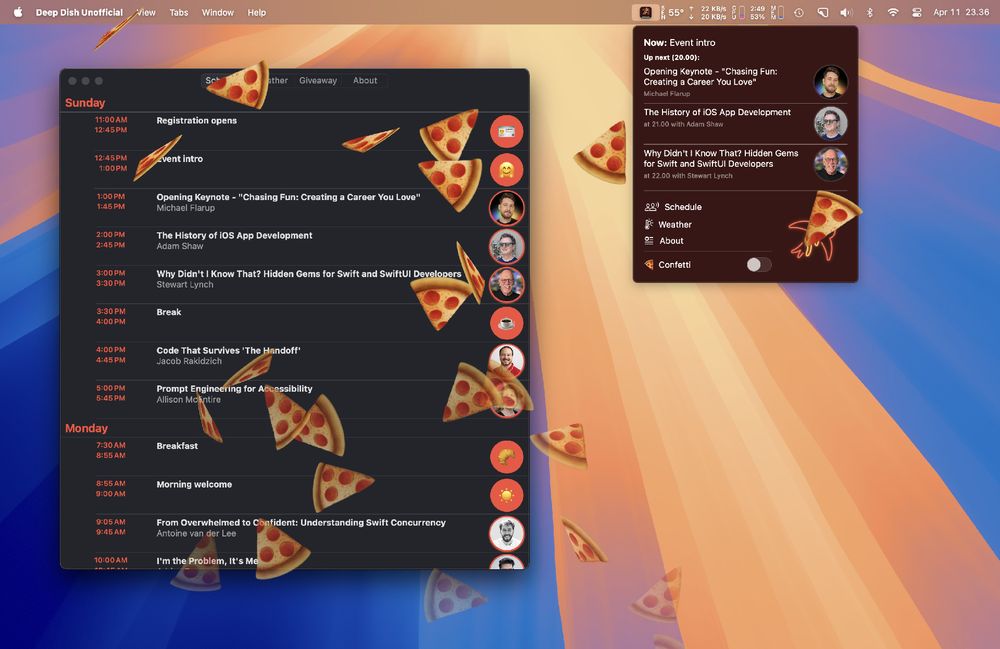Toggle the Confetti switch
The image size is (1000, 649).
pyautogui.click(x=759, y=265)
